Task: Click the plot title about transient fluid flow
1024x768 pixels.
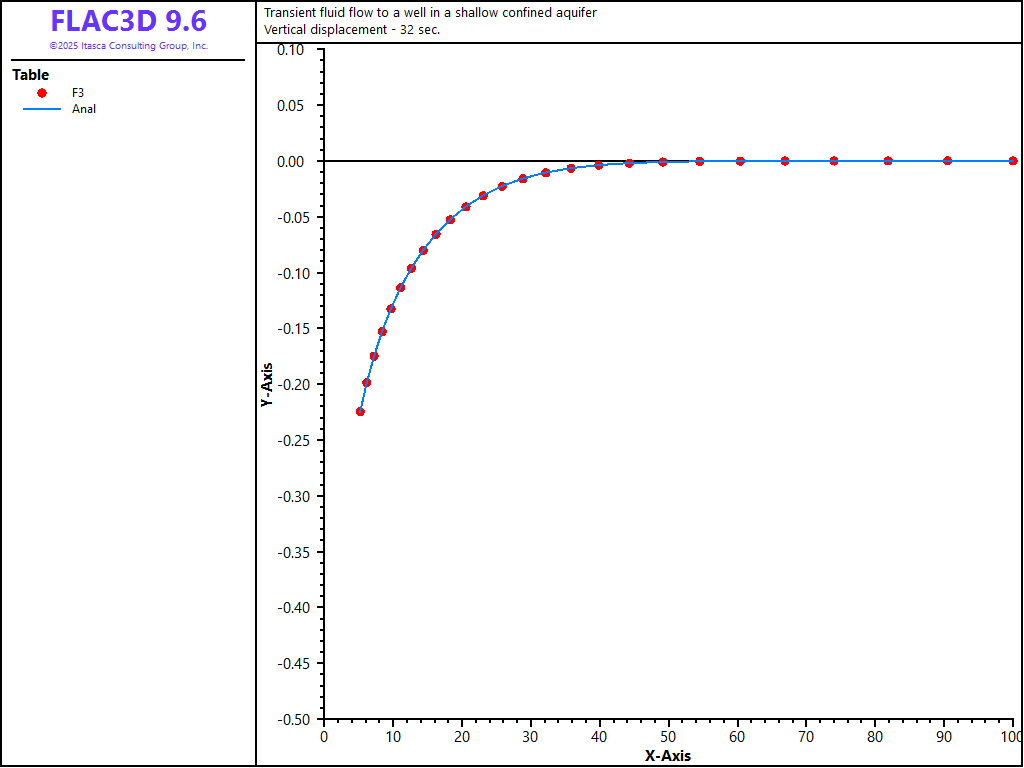Action: [x=430, y=13]
